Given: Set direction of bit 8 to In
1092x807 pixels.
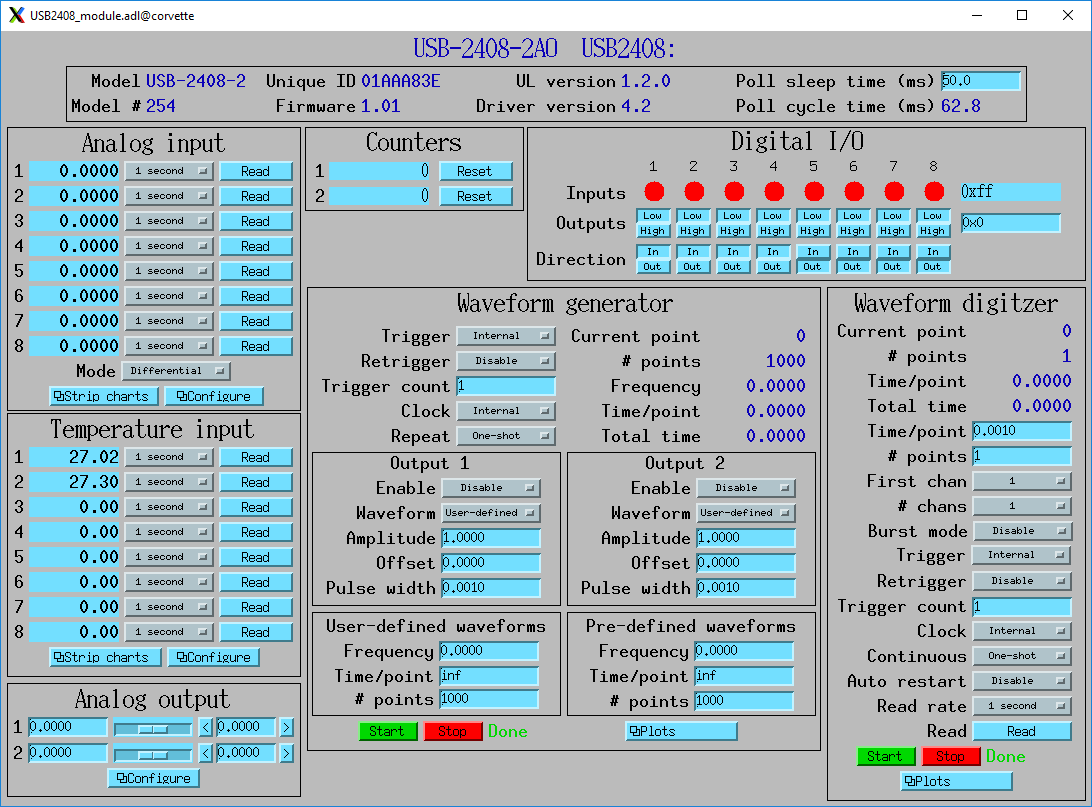Looking at the screenshot, I should tap(933, 251).
